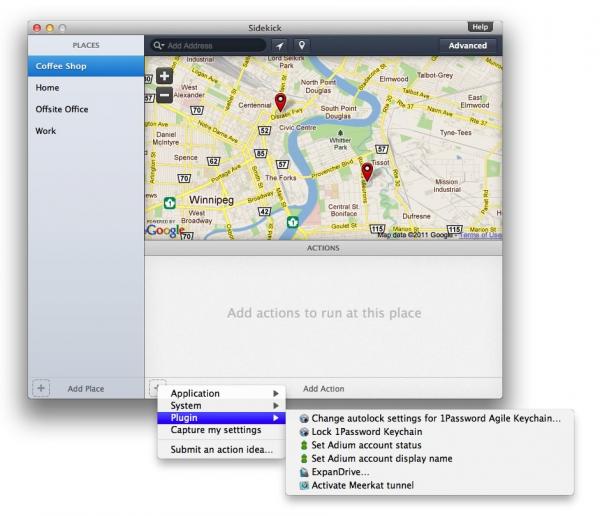Image resolution: width=600 pixels, height=516 pixels.
Task: Click the red pin near Centennial
Action: [x=280, y=103]
